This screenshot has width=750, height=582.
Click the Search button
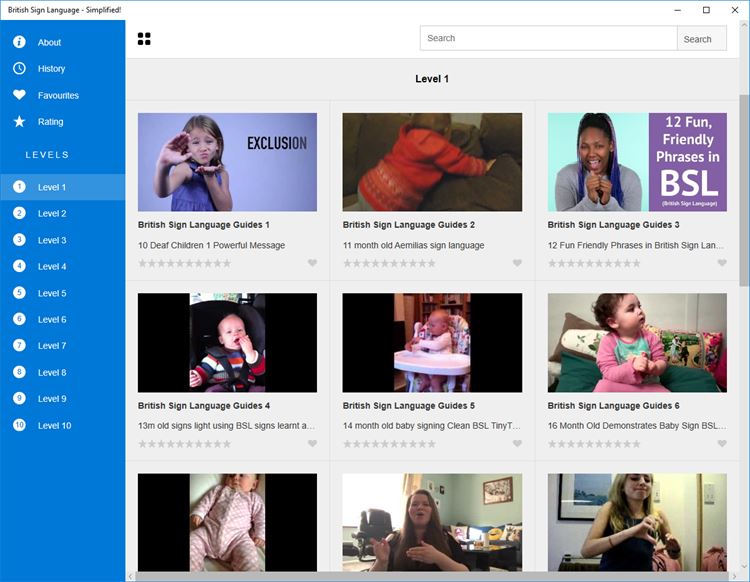point(702,39)
